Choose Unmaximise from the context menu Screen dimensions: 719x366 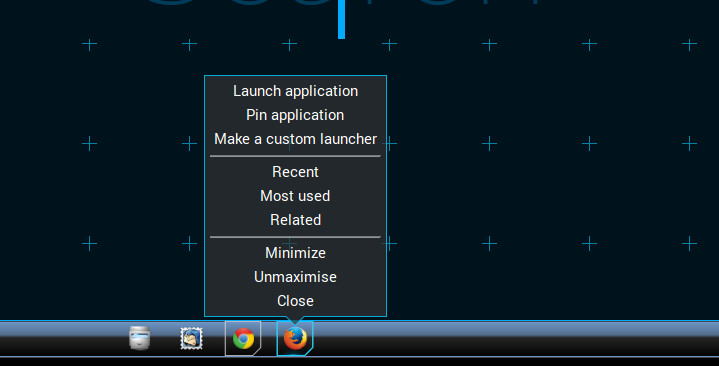coord(295,277)
